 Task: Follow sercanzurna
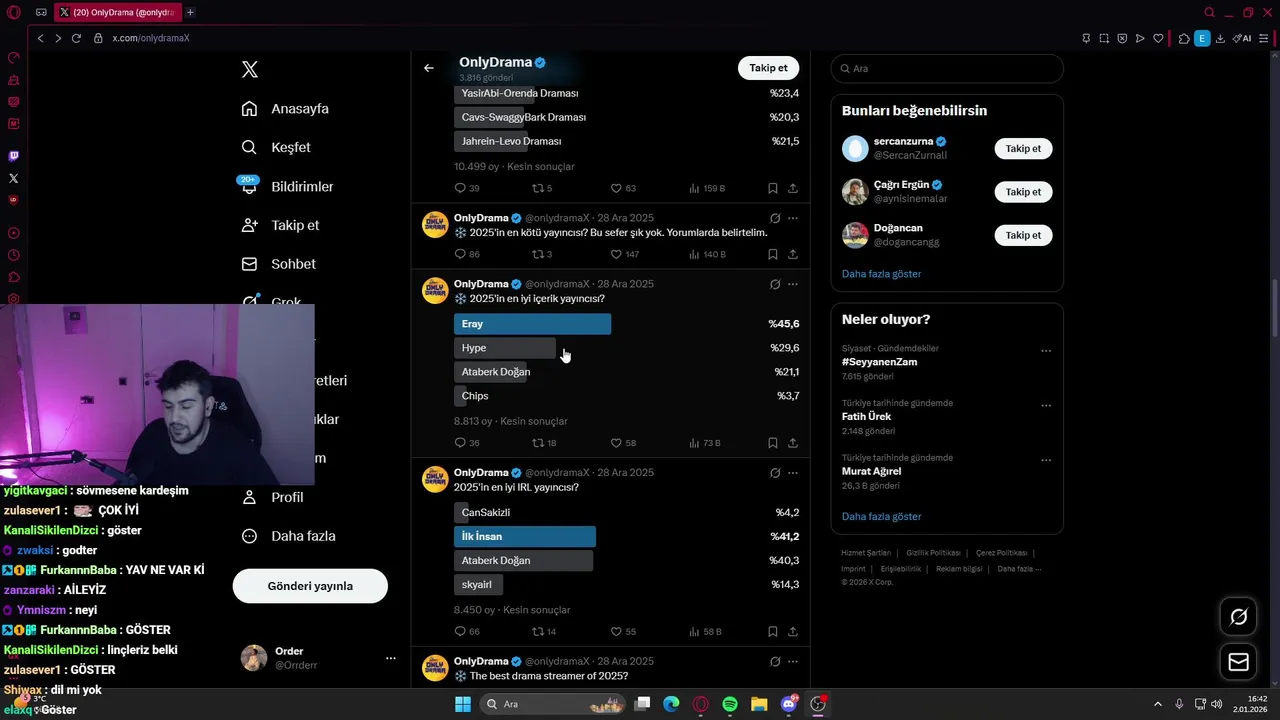(1023, 149)
